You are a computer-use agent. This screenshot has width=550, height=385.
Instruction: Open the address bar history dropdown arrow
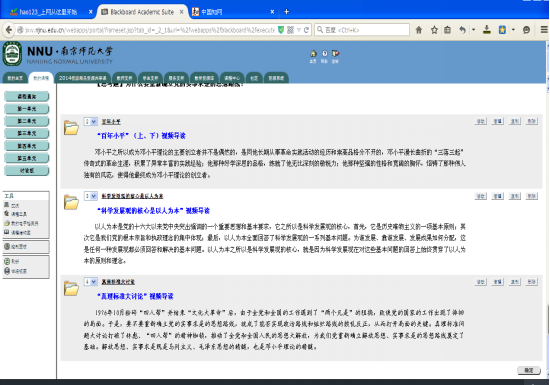coord(299,30)
